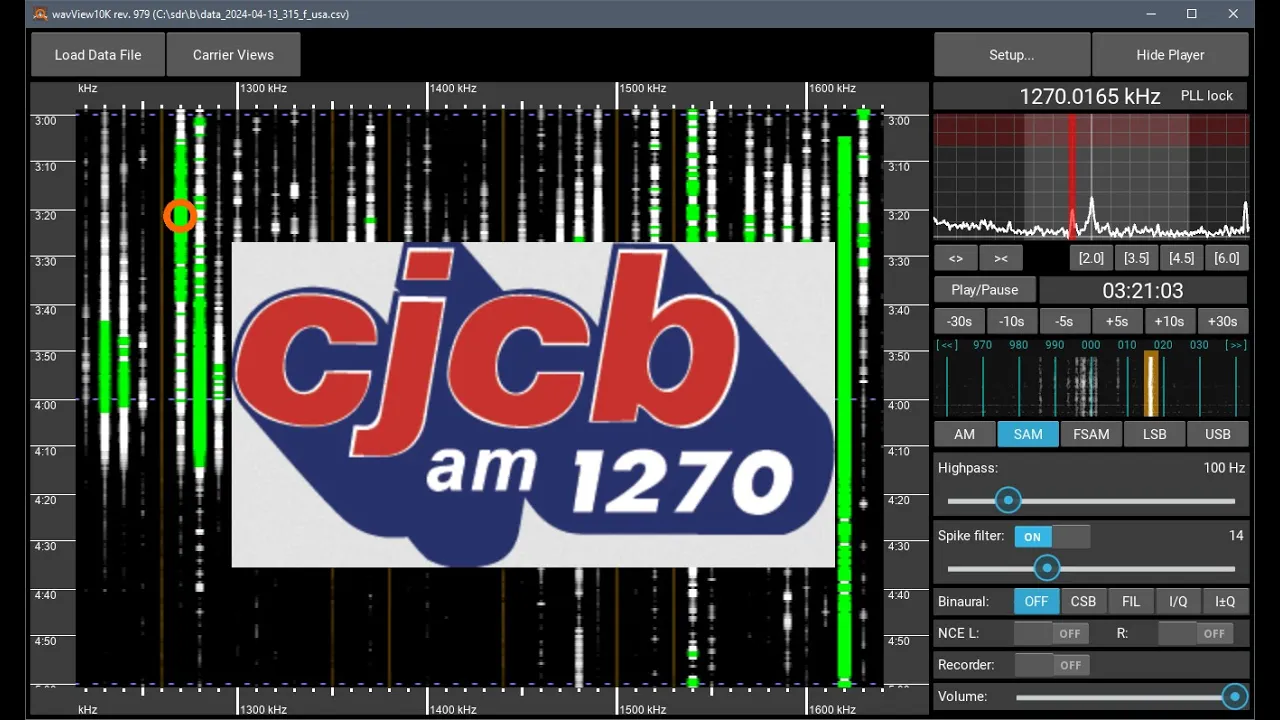This screenshot has width=1280, height=720.
Task: Set Binaural mode to I/Q
Action: [1178, 601]
